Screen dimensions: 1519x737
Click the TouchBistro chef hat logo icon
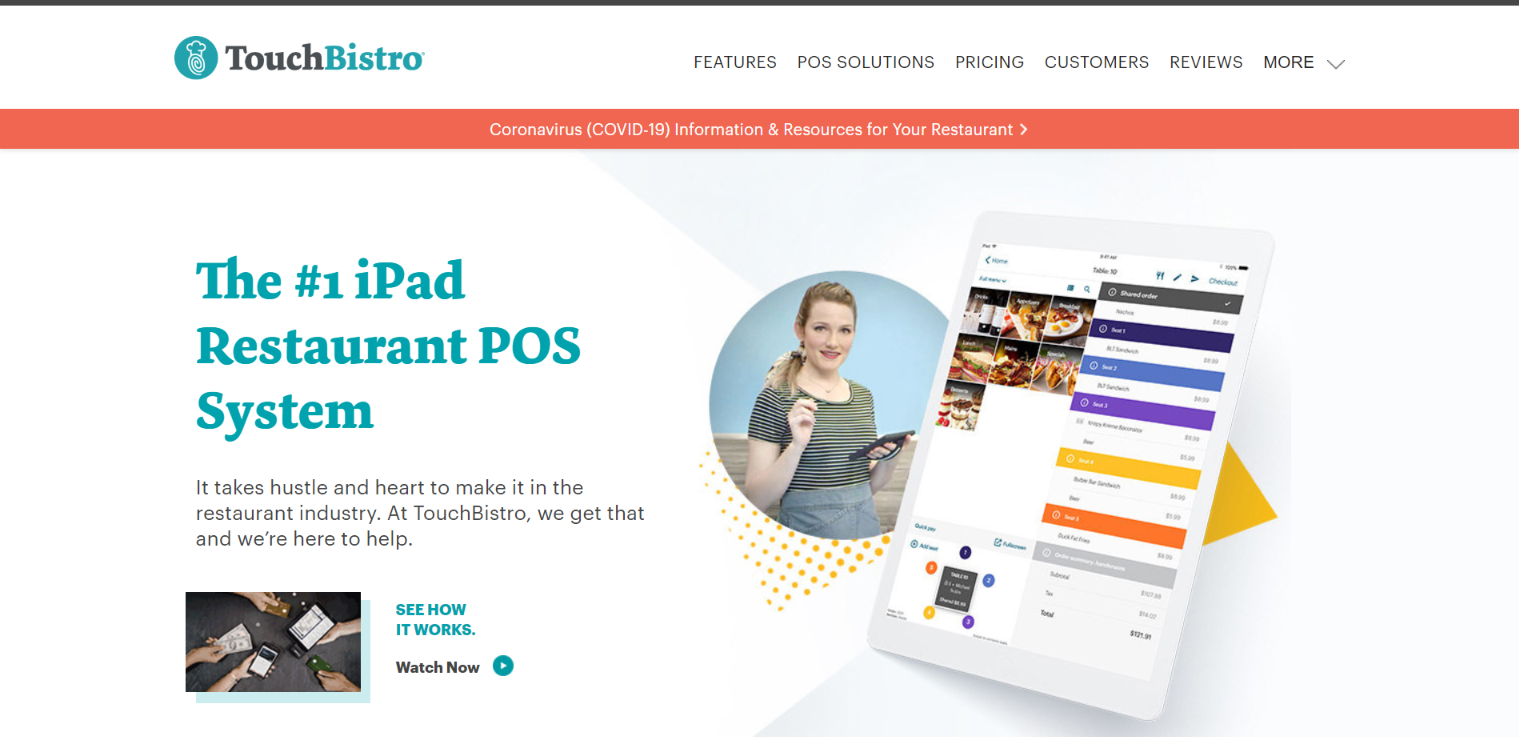pyautogui.click(x=195, y=58)
